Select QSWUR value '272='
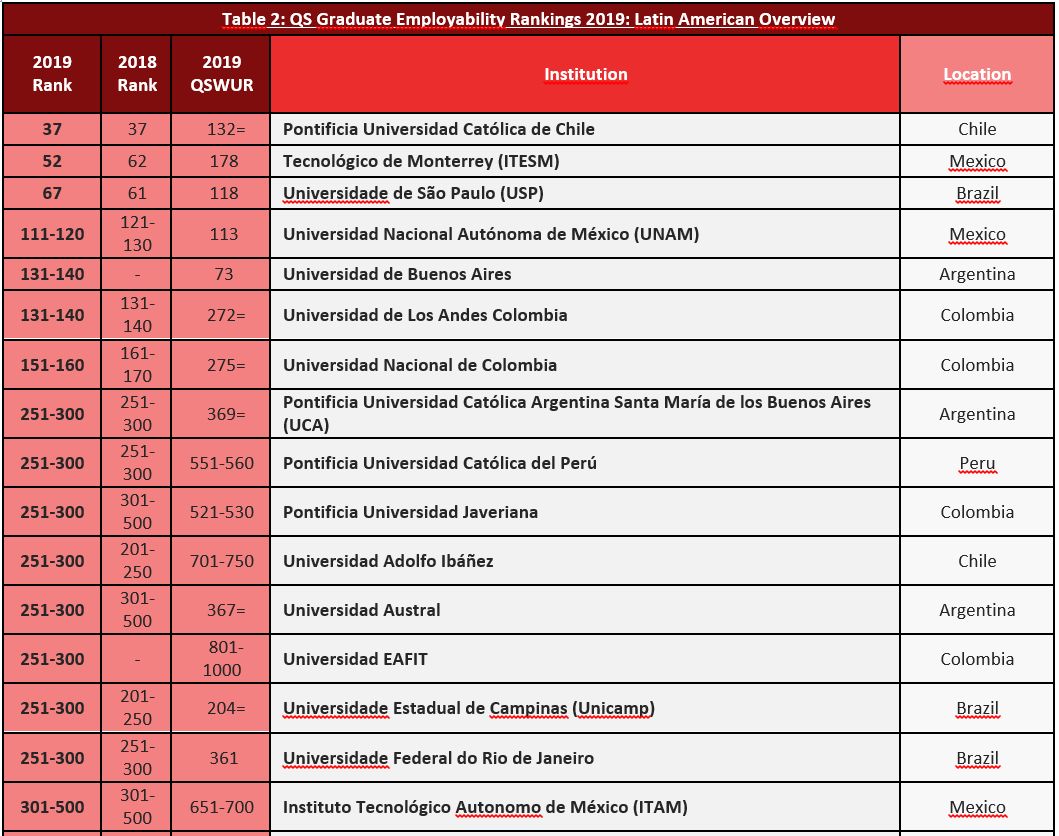Viewport: 1059px width, 836px height. pos(221,315)
